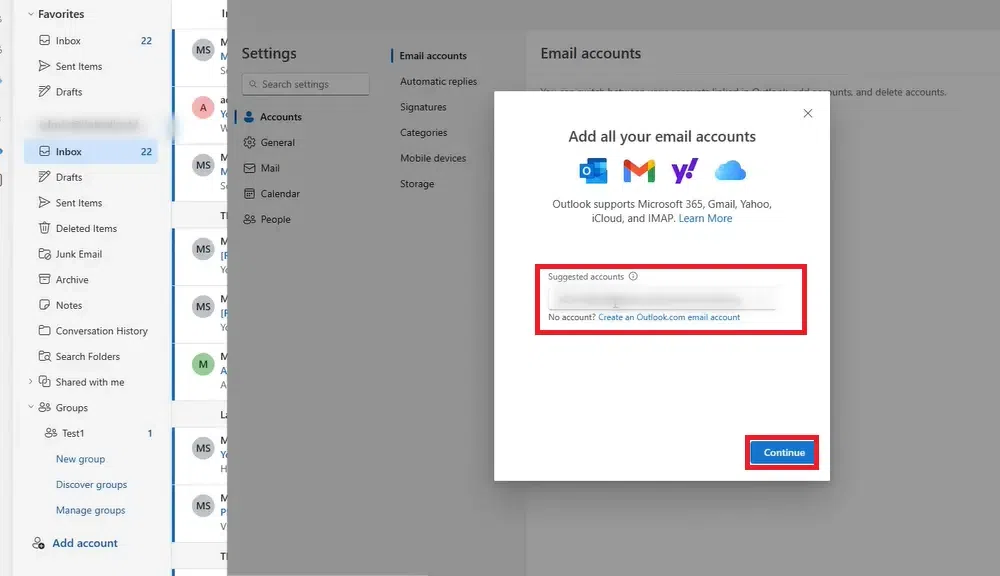Screen dimensions: 1000x576
Task: Open the Deleted Items folder
Action: (91, 228)
